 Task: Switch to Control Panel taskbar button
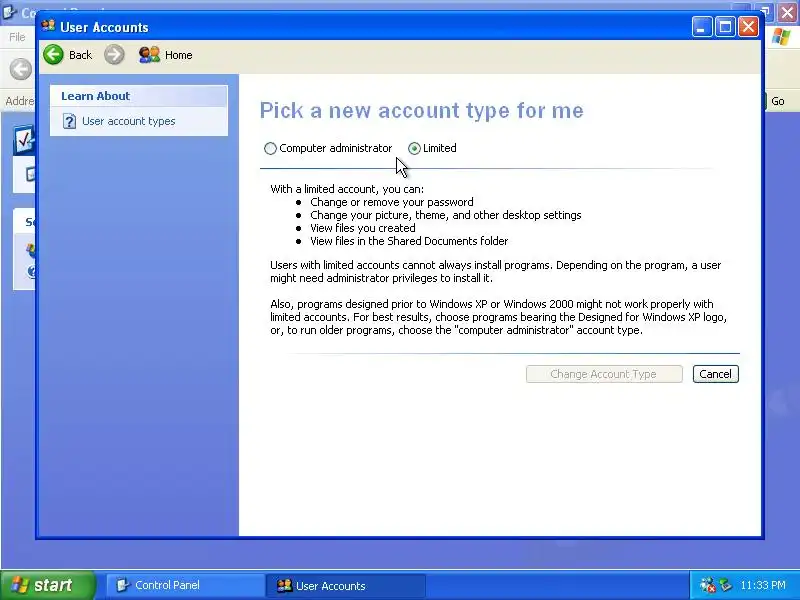(185, 585)
